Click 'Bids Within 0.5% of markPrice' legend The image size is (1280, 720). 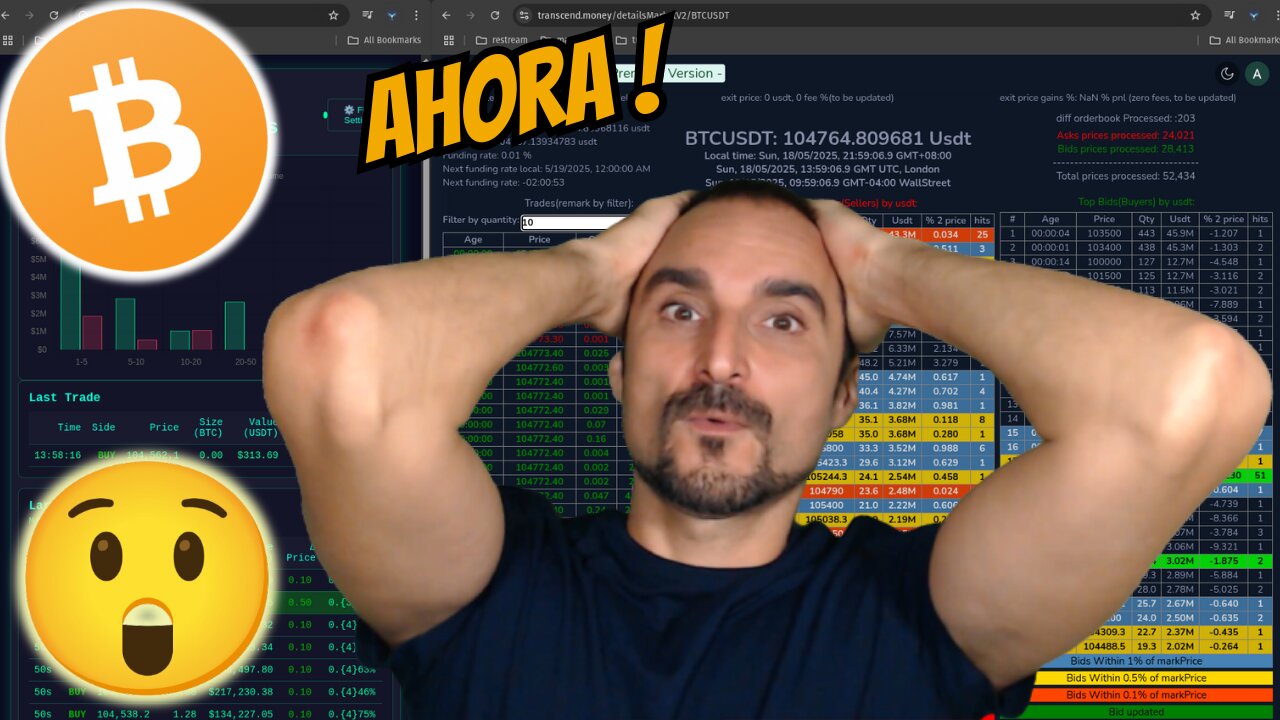click(x=1136, y=678)
